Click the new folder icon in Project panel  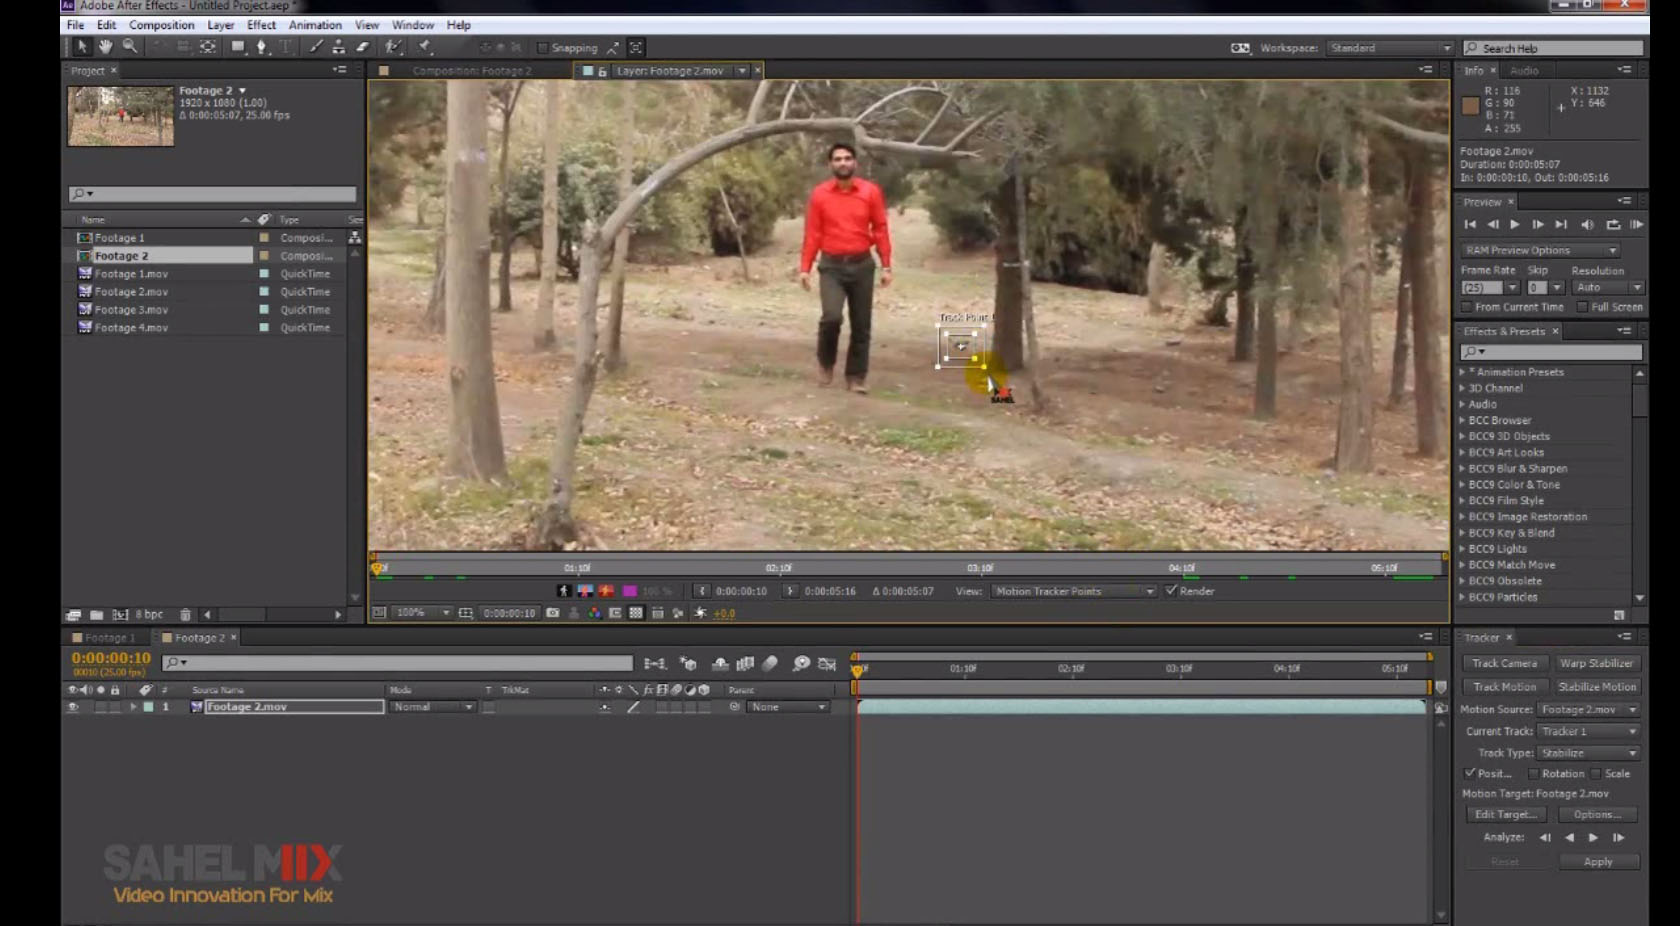(96, 615)
